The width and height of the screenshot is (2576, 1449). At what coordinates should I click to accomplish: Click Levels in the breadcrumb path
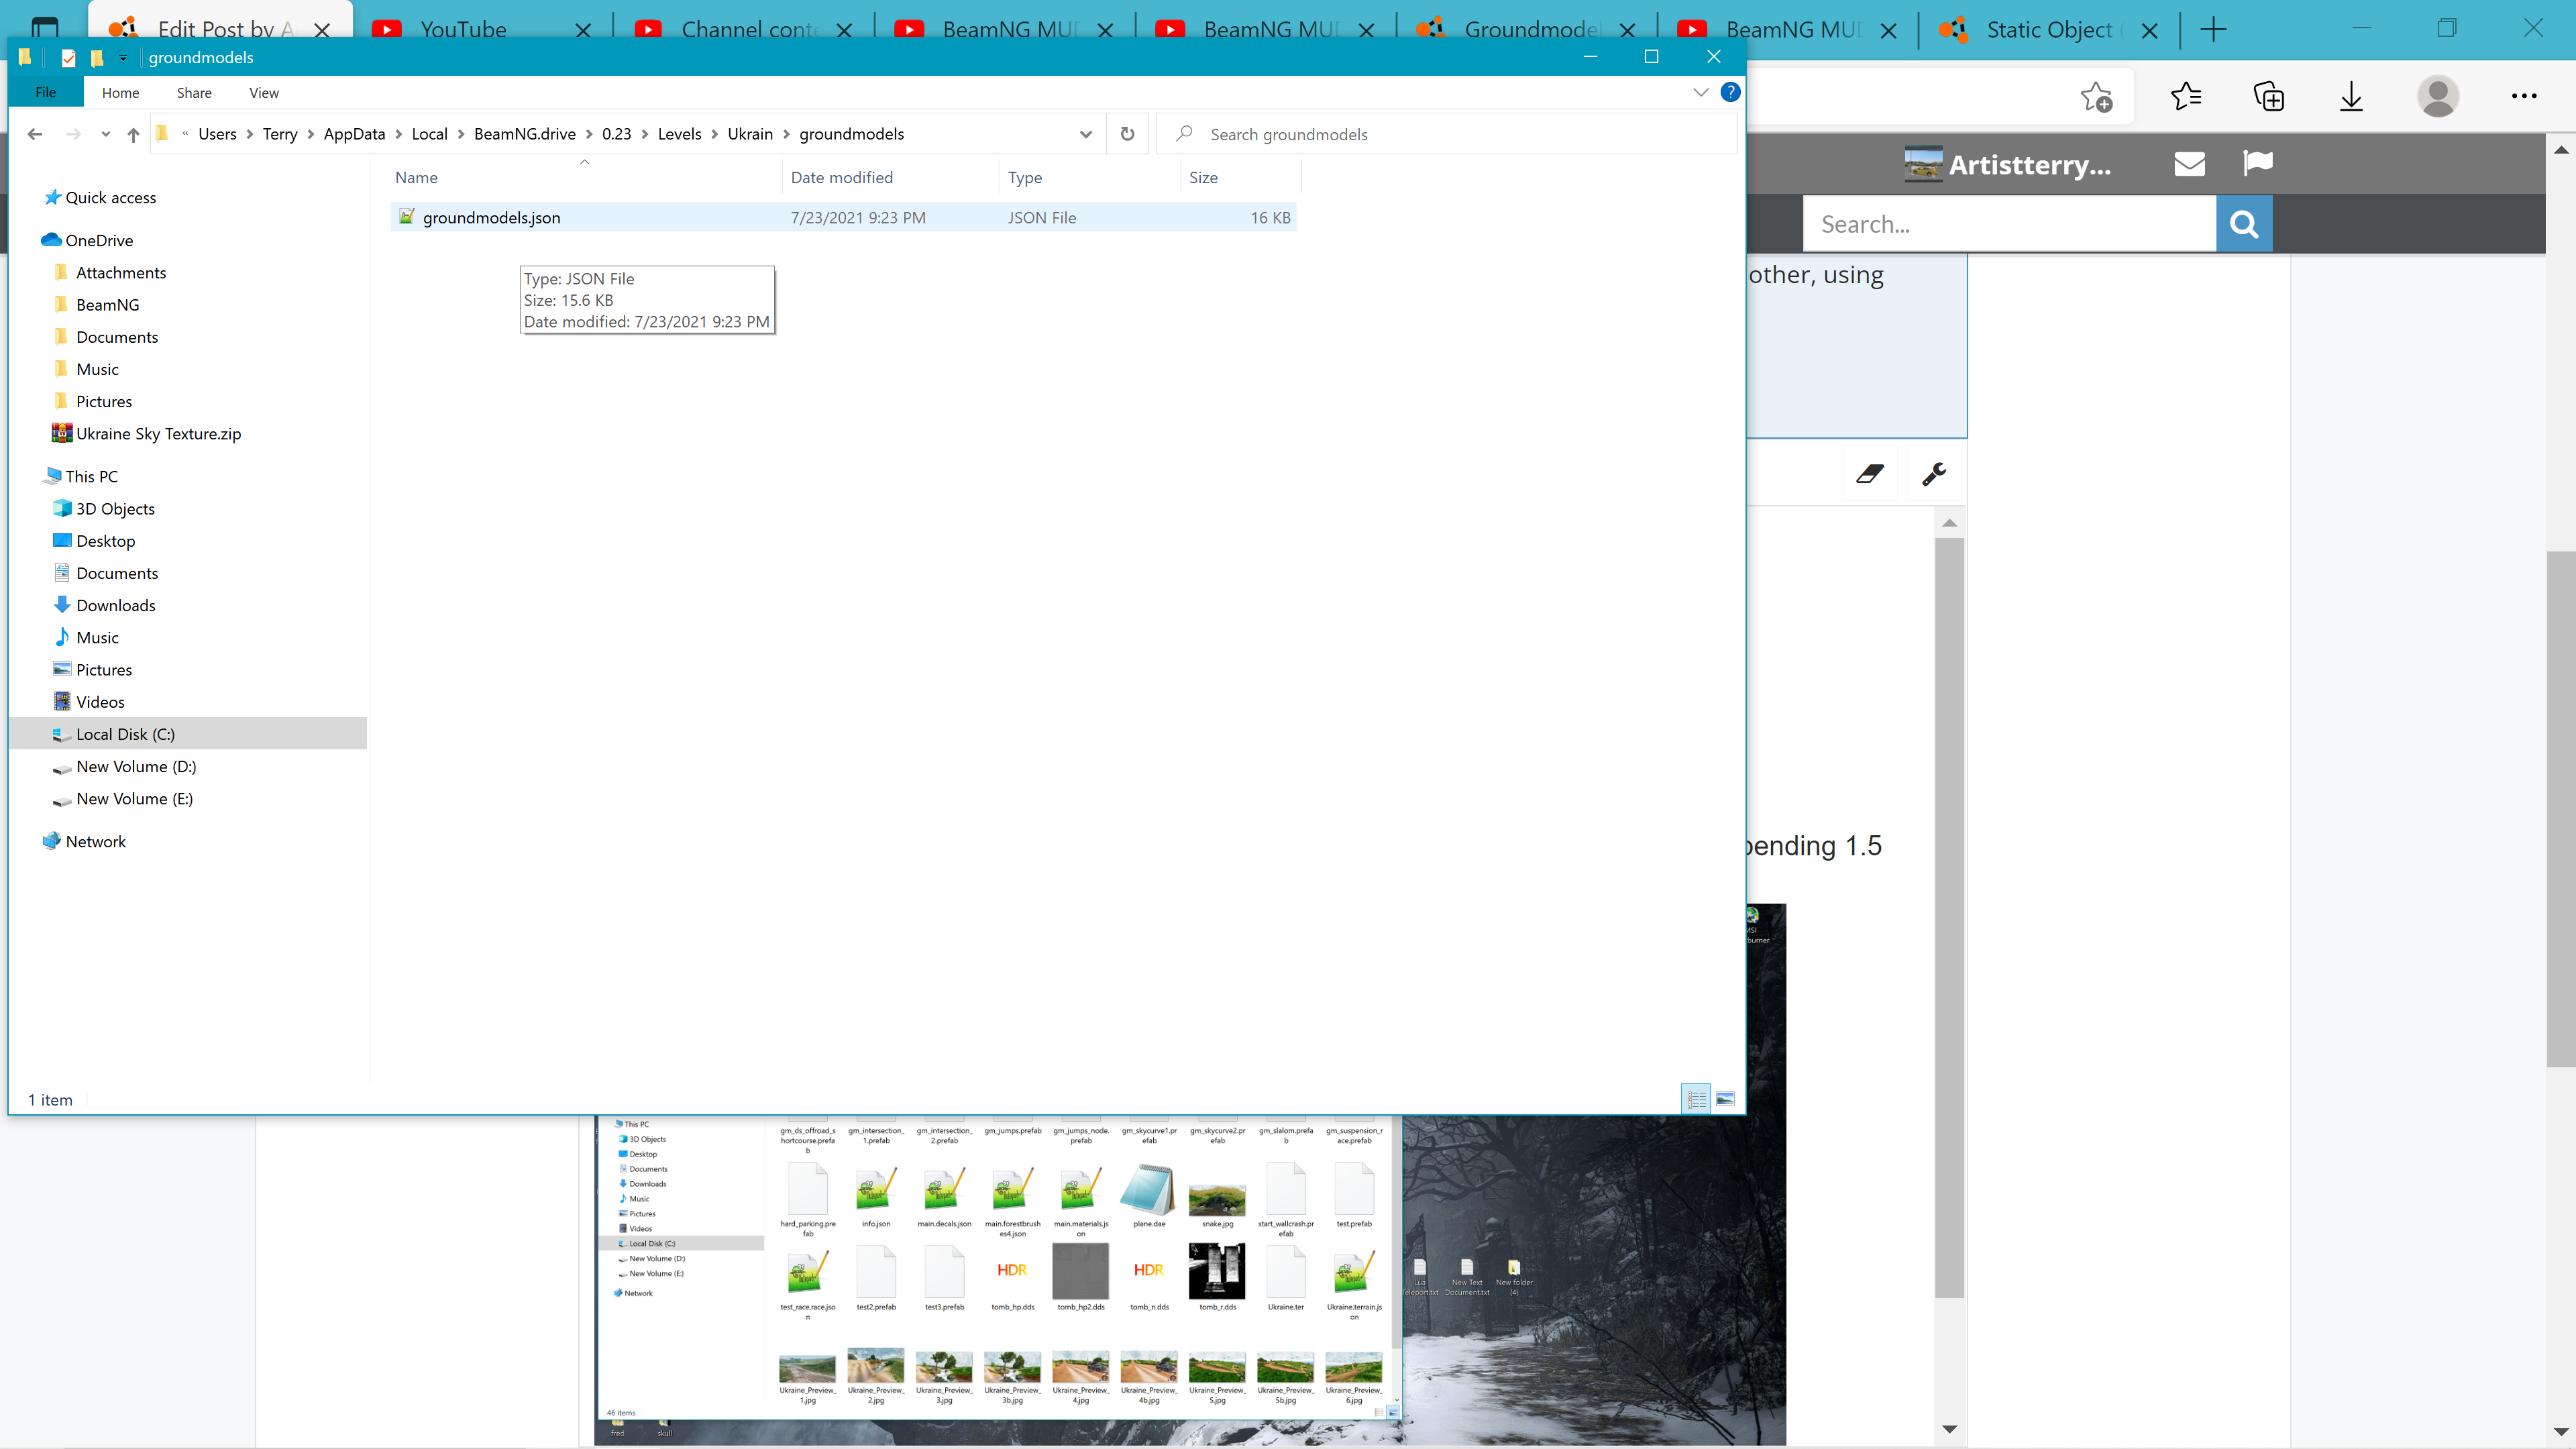click(679, 134)
